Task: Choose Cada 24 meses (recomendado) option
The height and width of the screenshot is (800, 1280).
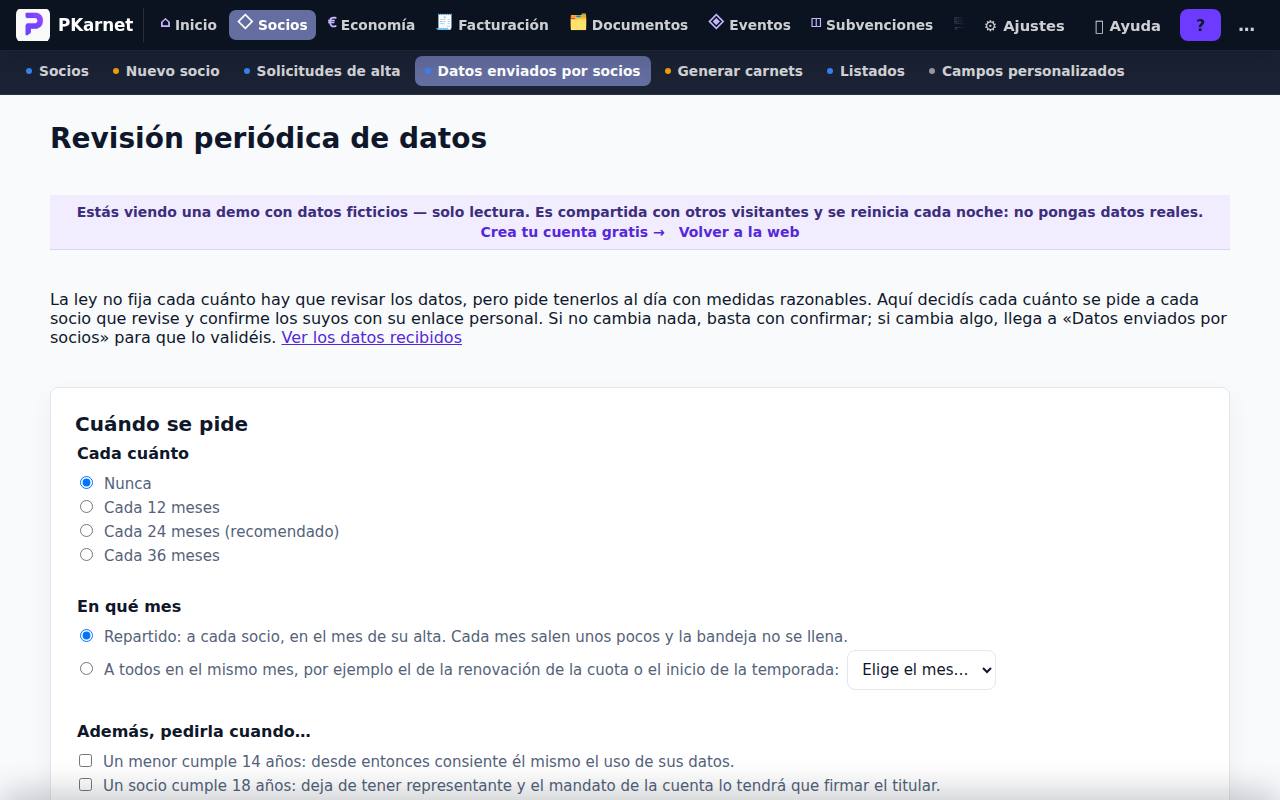Action: (86, 530)
